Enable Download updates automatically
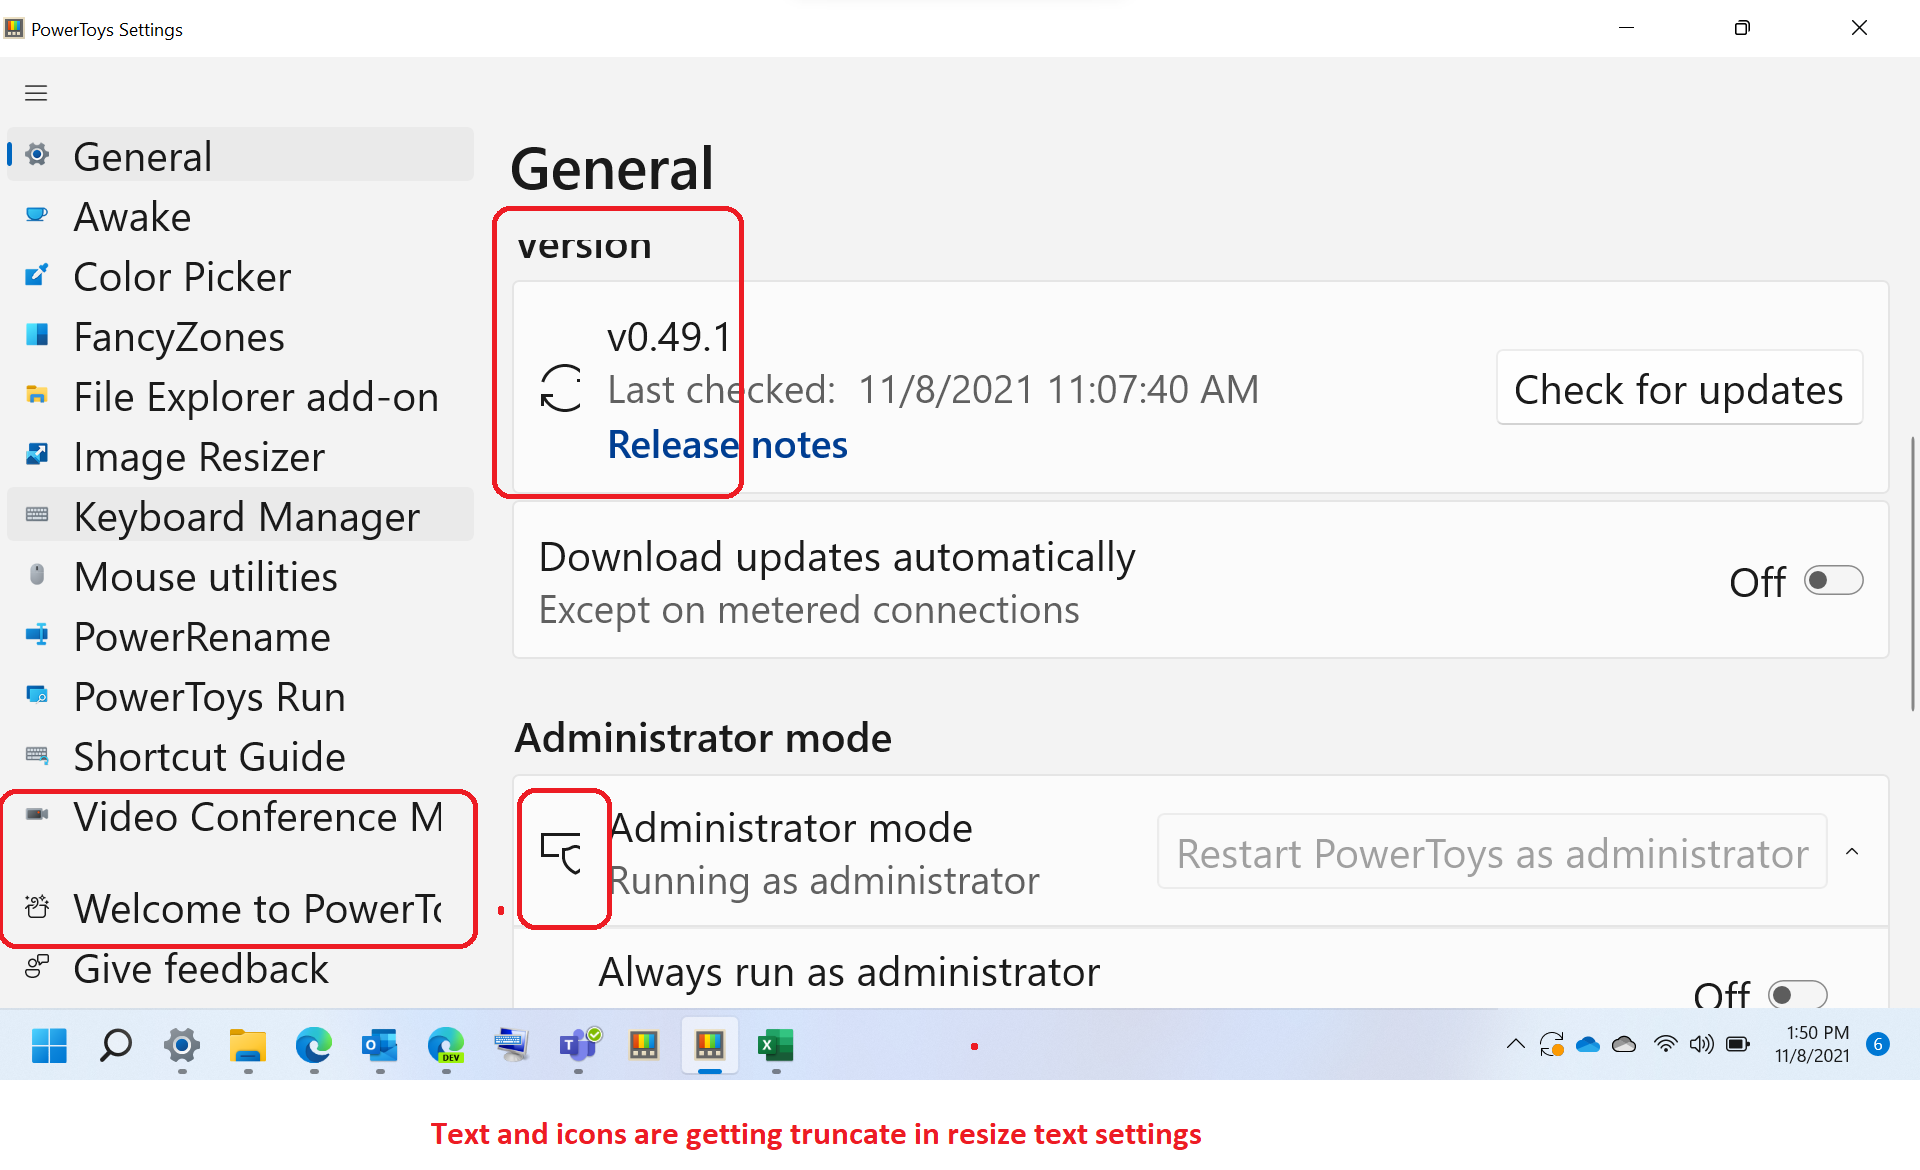The height and width of the screenshot is (1170, 1920). [x=1833, y=579]
